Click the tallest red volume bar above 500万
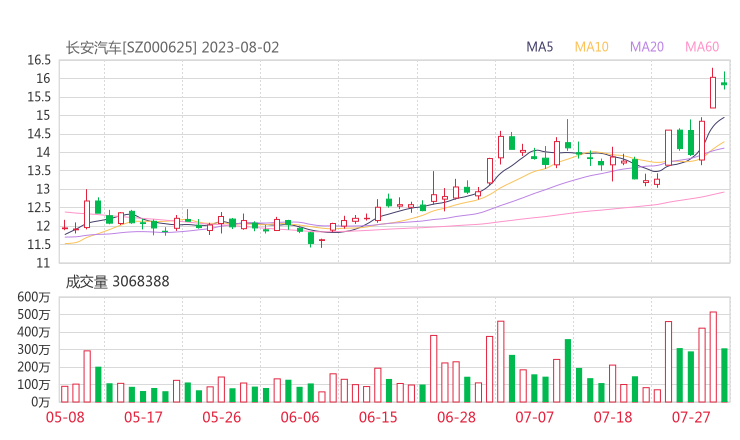Screen dimensions: 740x440 pyautogui.click(x=713, y=357)
